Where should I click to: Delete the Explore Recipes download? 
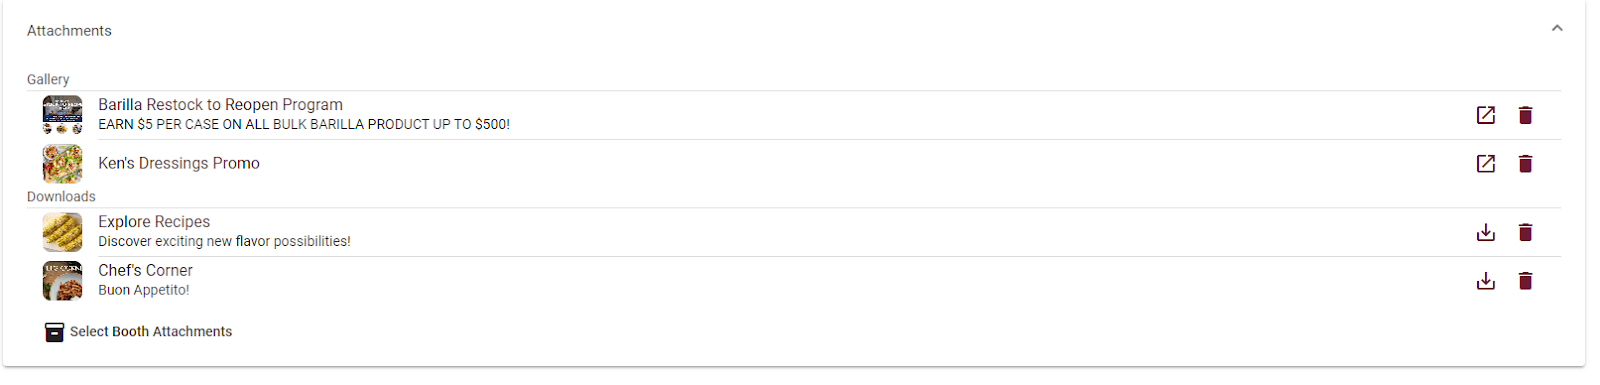tap(1525, 232)
